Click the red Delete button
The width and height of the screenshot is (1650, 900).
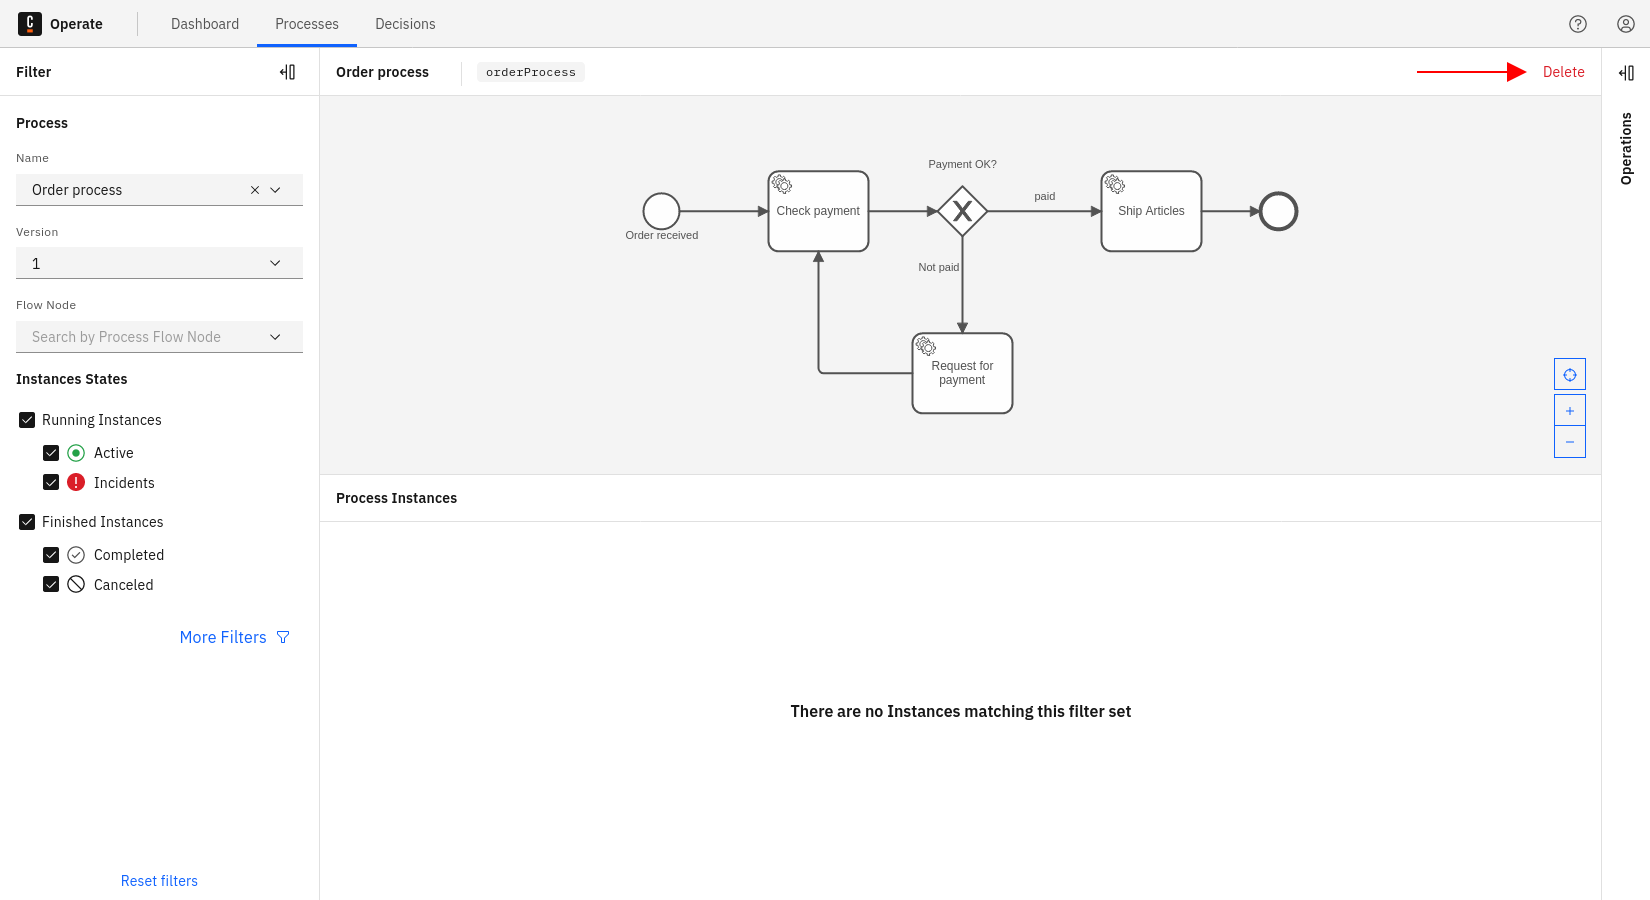tap(1563, 72)
